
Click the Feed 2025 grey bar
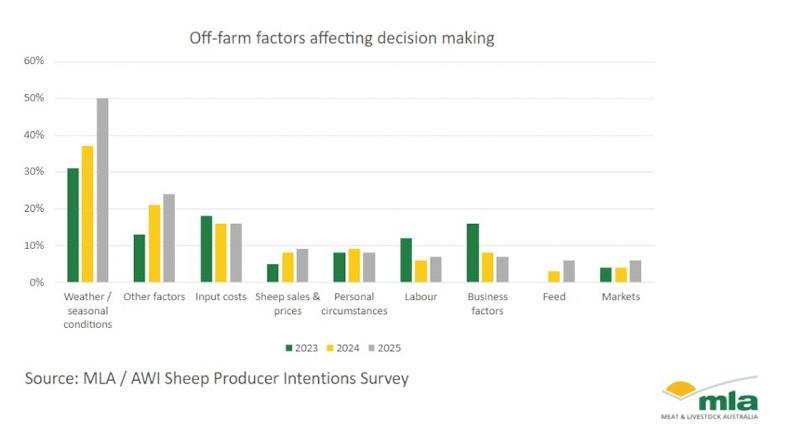569,271
